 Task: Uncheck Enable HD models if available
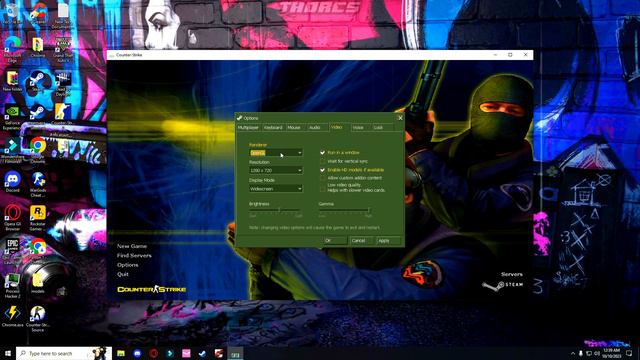pos(322,170)
